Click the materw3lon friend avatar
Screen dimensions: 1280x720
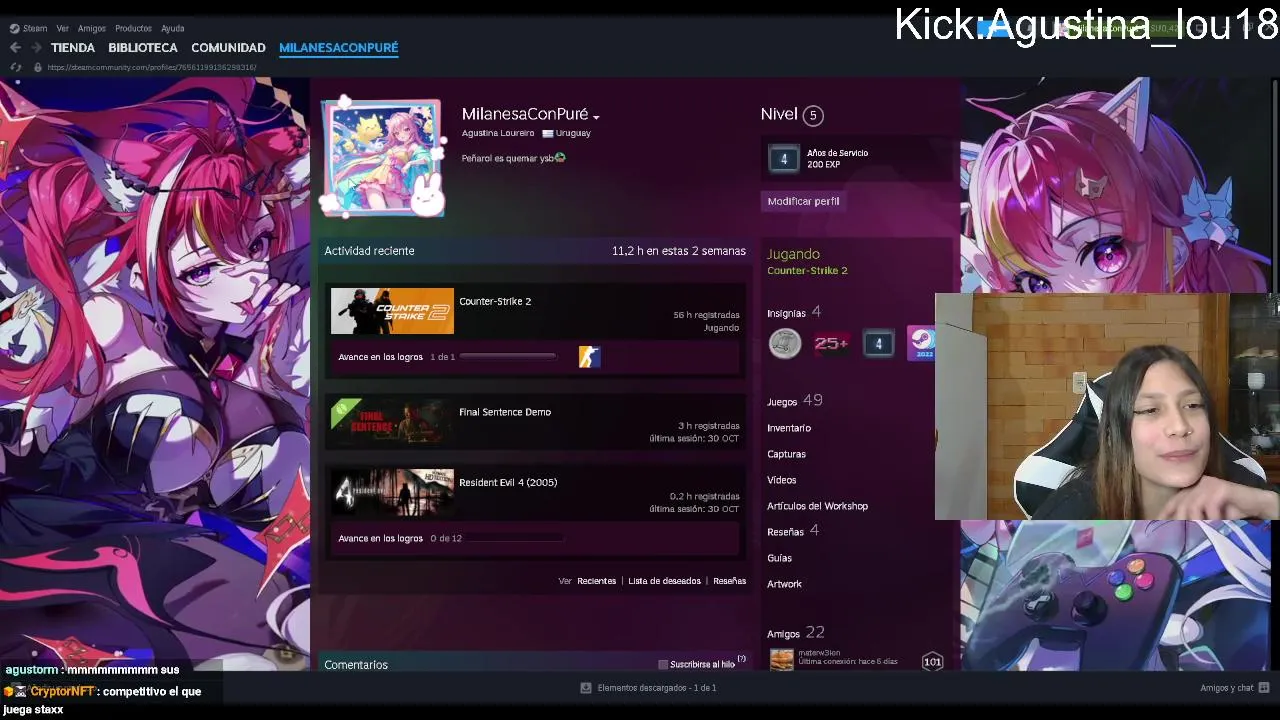pyautogui.click(x=782, y=659)
